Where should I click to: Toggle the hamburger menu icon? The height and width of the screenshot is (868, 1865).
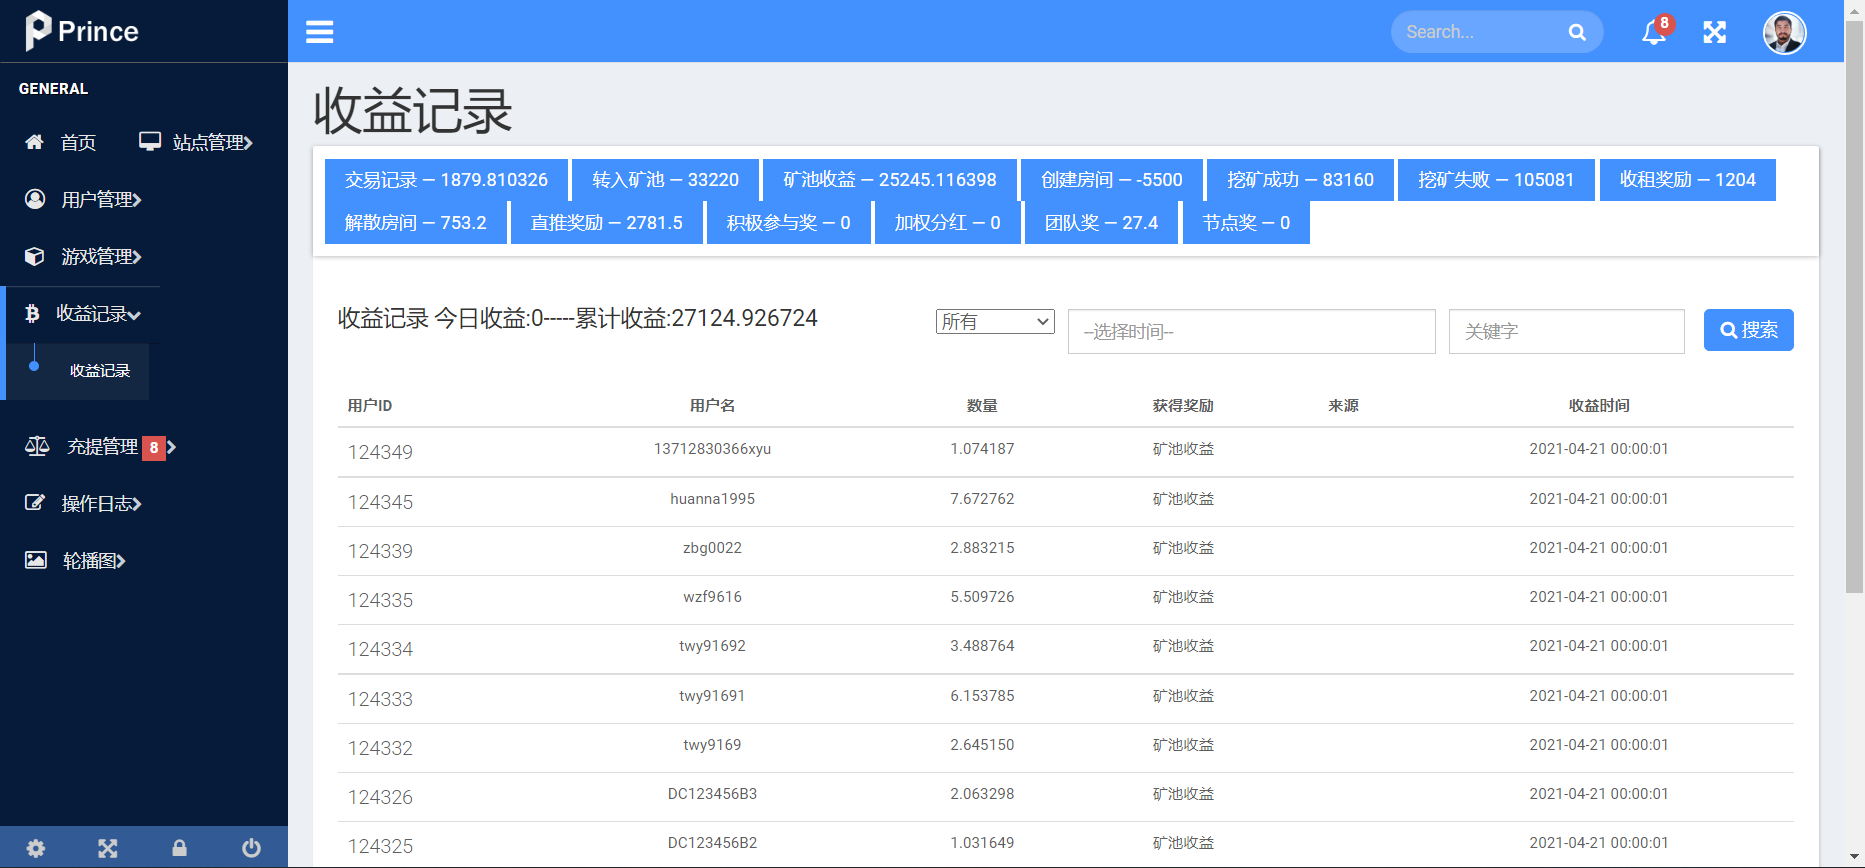319,32
